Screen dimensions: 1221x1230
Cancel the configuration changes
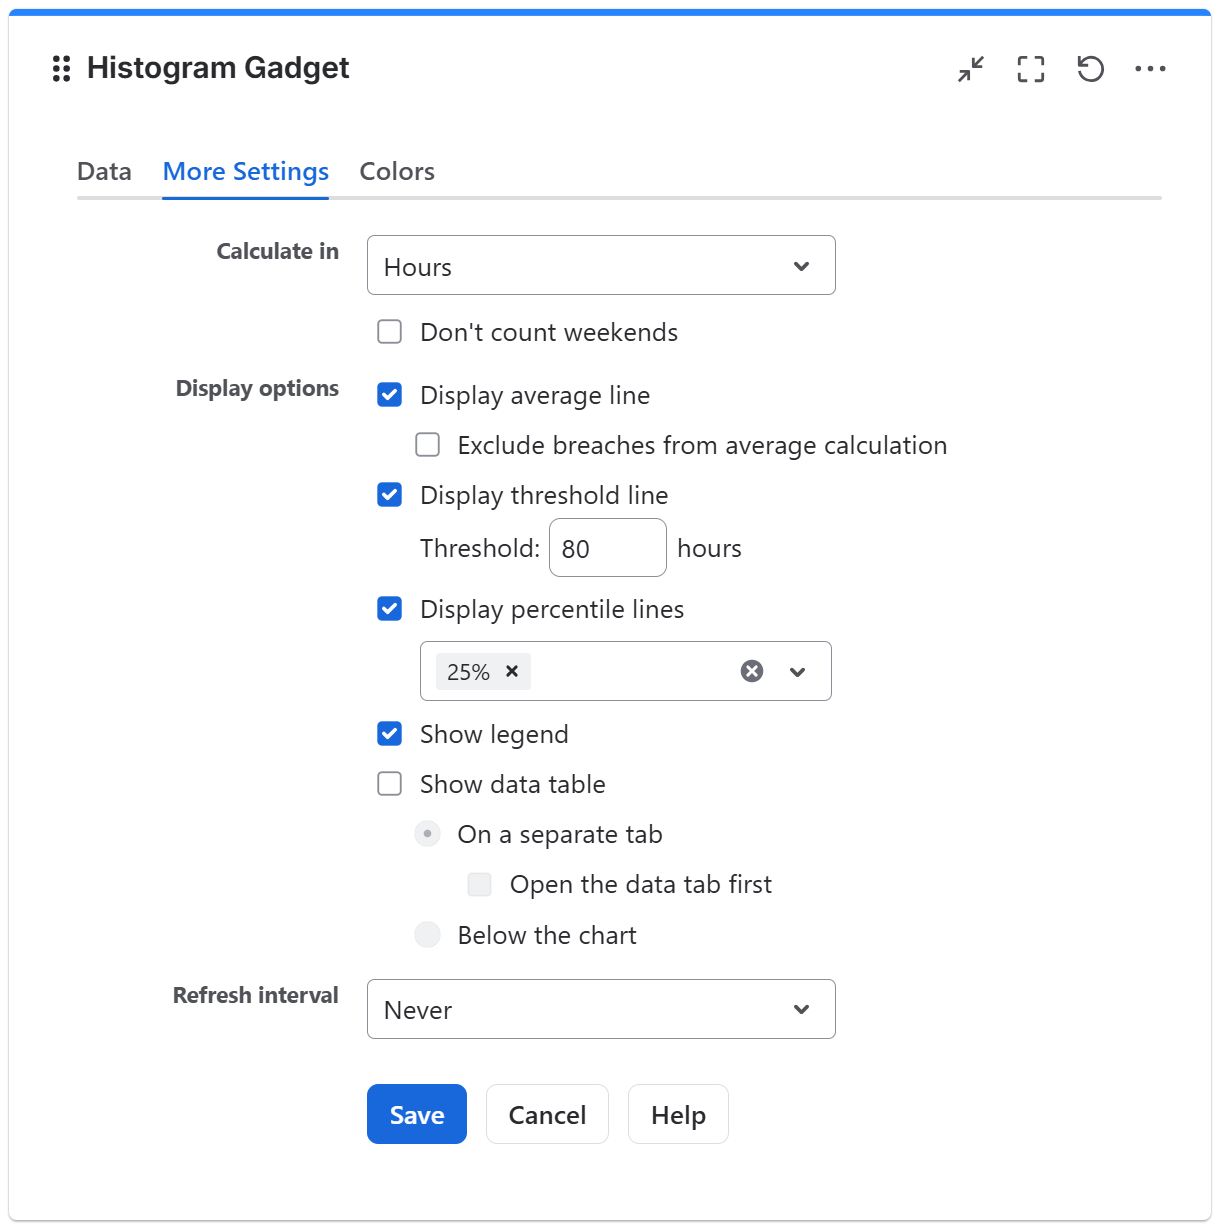(x=547, y=1114)
